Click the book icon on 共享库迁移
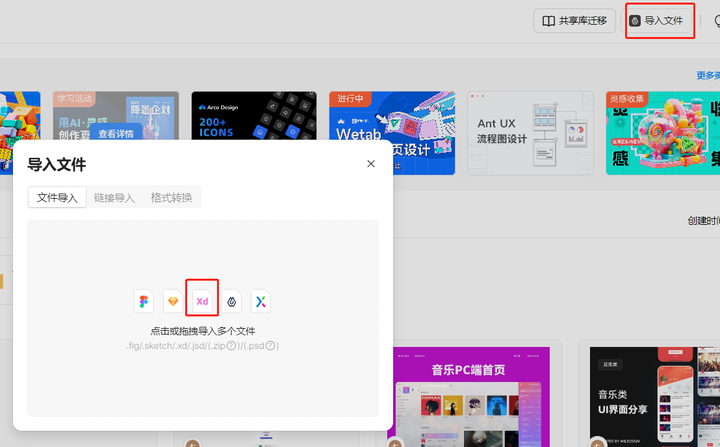 [x=549, y=21]
